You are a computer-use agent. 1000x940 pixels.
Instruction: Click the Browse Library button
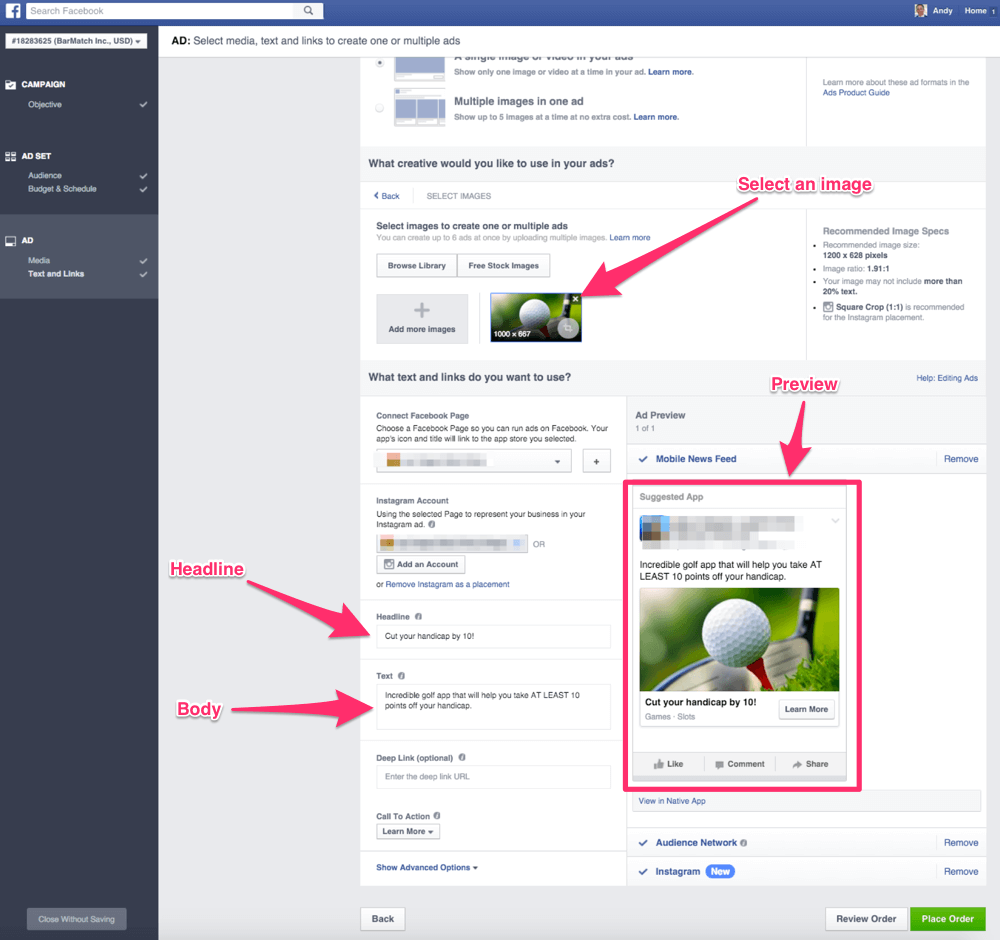pyautogui.click(x=416, y=266)
